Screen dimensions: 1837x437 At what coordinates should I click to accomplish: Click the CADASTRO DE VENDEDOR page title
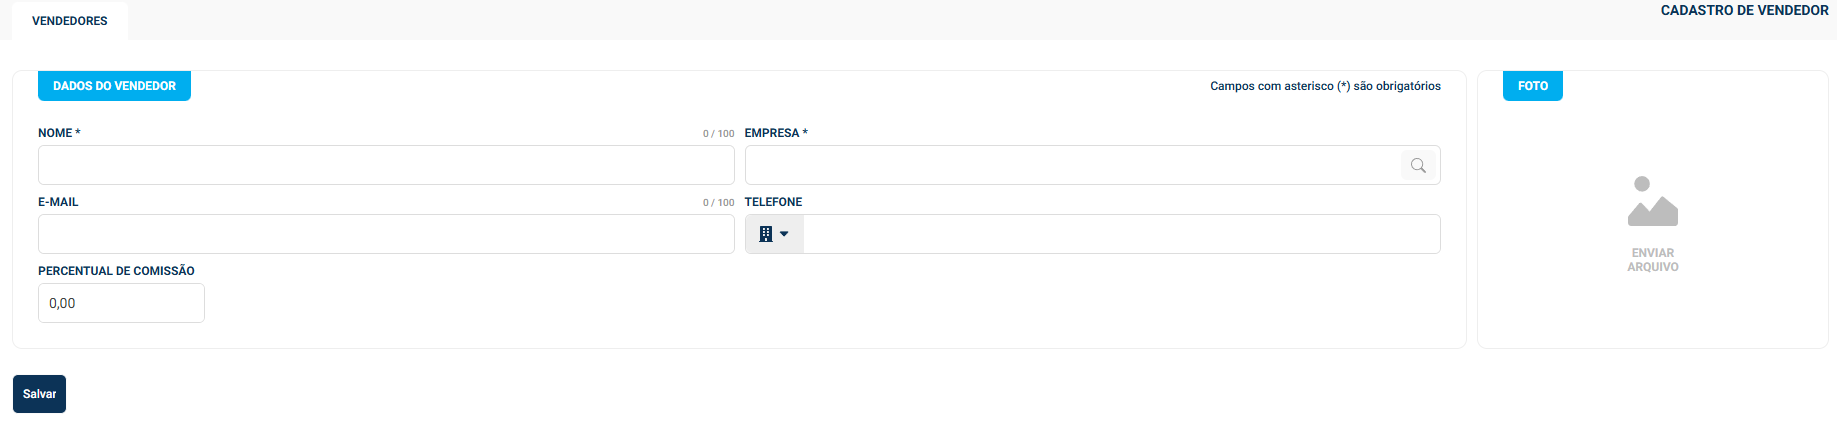(1744, 10)
